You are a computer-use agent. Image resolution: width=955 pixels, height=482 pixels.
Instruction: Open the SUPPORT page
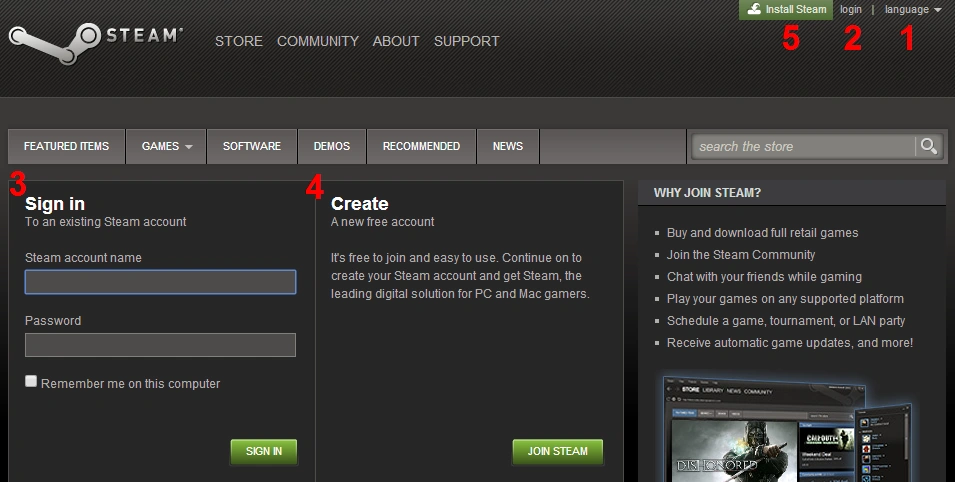pos(467,41)
